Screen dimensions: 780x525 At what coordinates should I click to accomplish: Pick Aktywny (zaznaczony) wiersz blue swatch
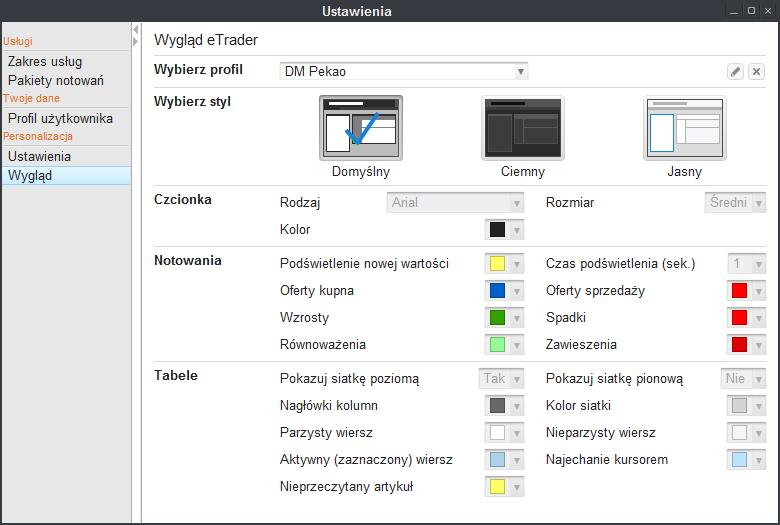pos(497,459)
